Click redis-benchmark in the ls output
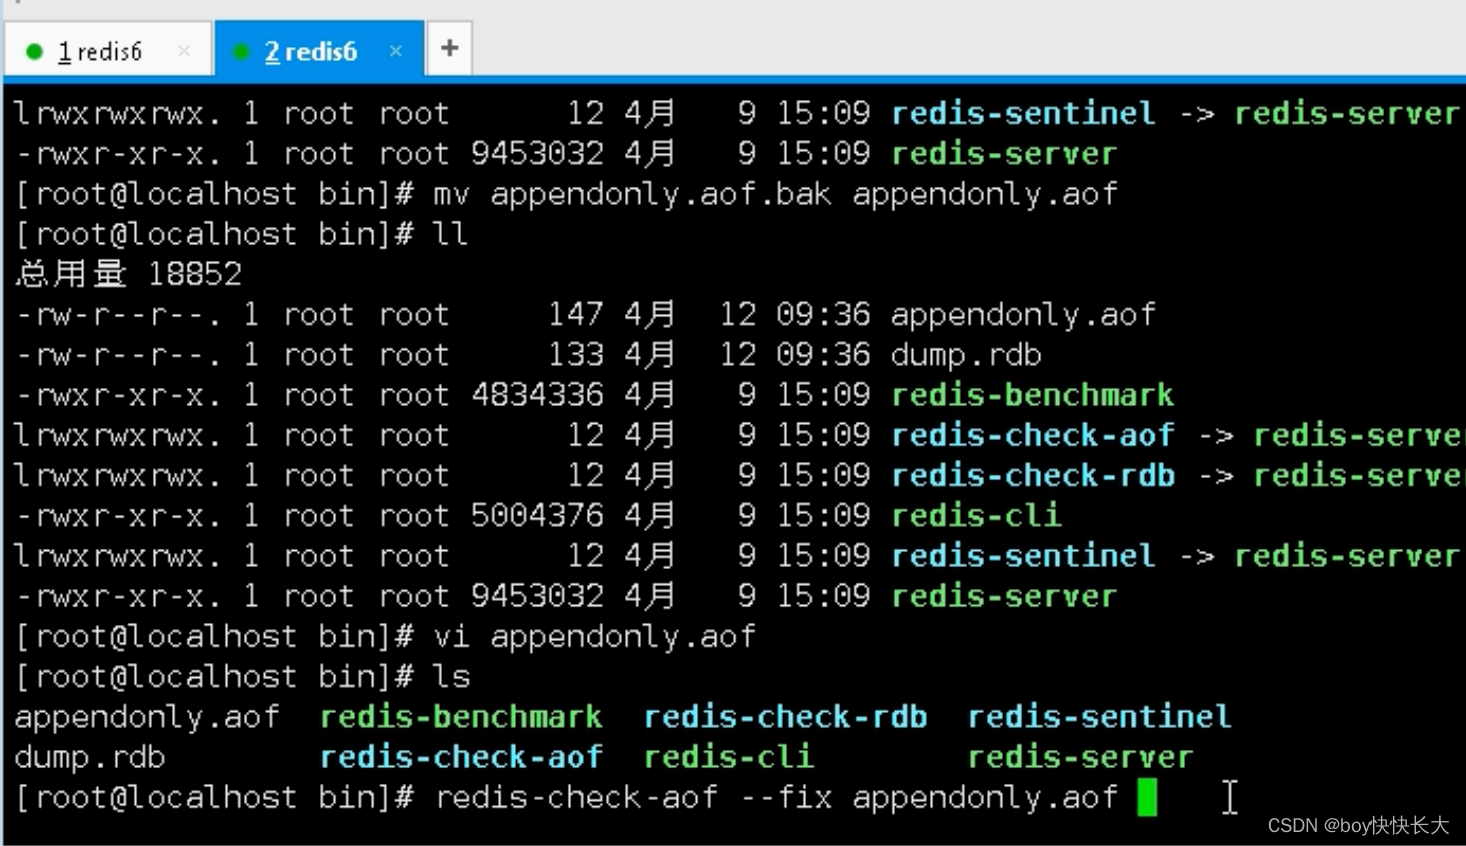The width and height of the screenshot is (1466, 846). (x=461, y=717)
